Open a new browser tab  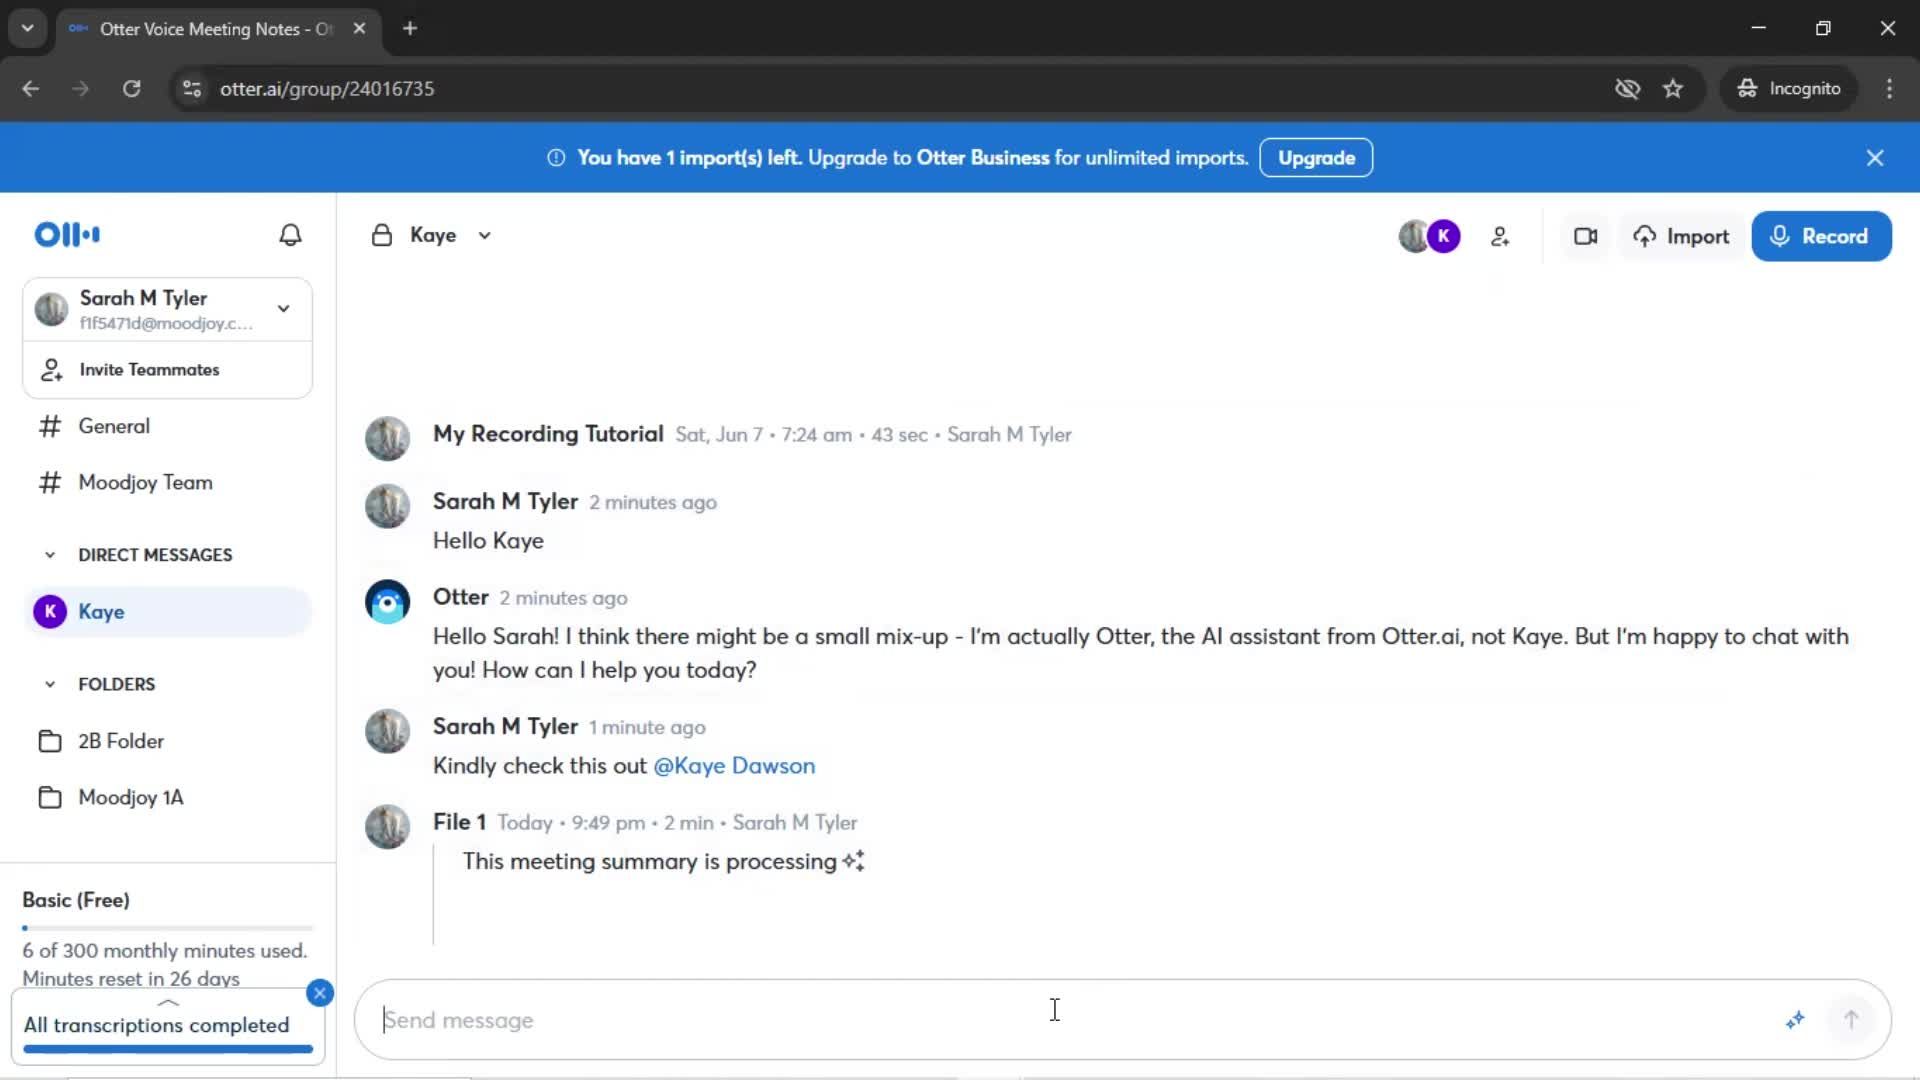410,28
